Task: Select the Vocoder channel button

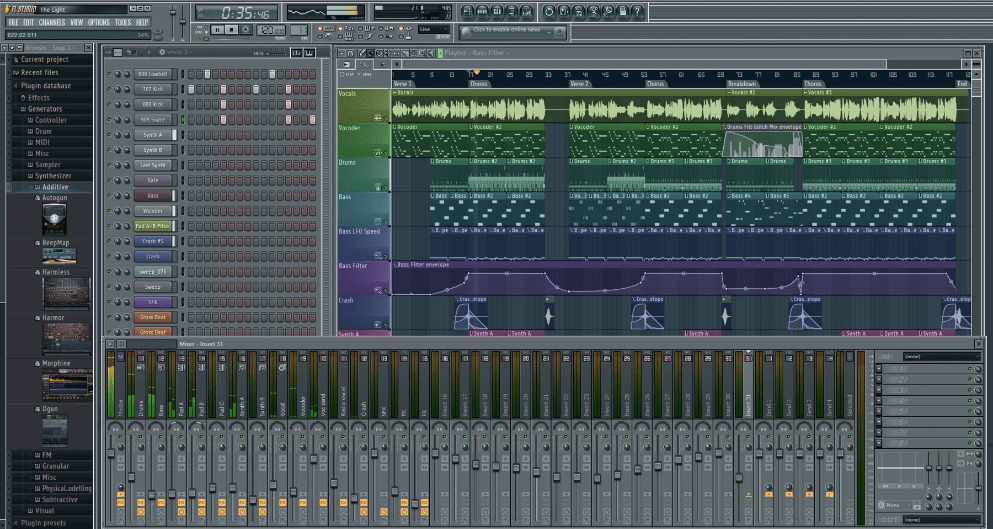Action: tap(153, 211)
